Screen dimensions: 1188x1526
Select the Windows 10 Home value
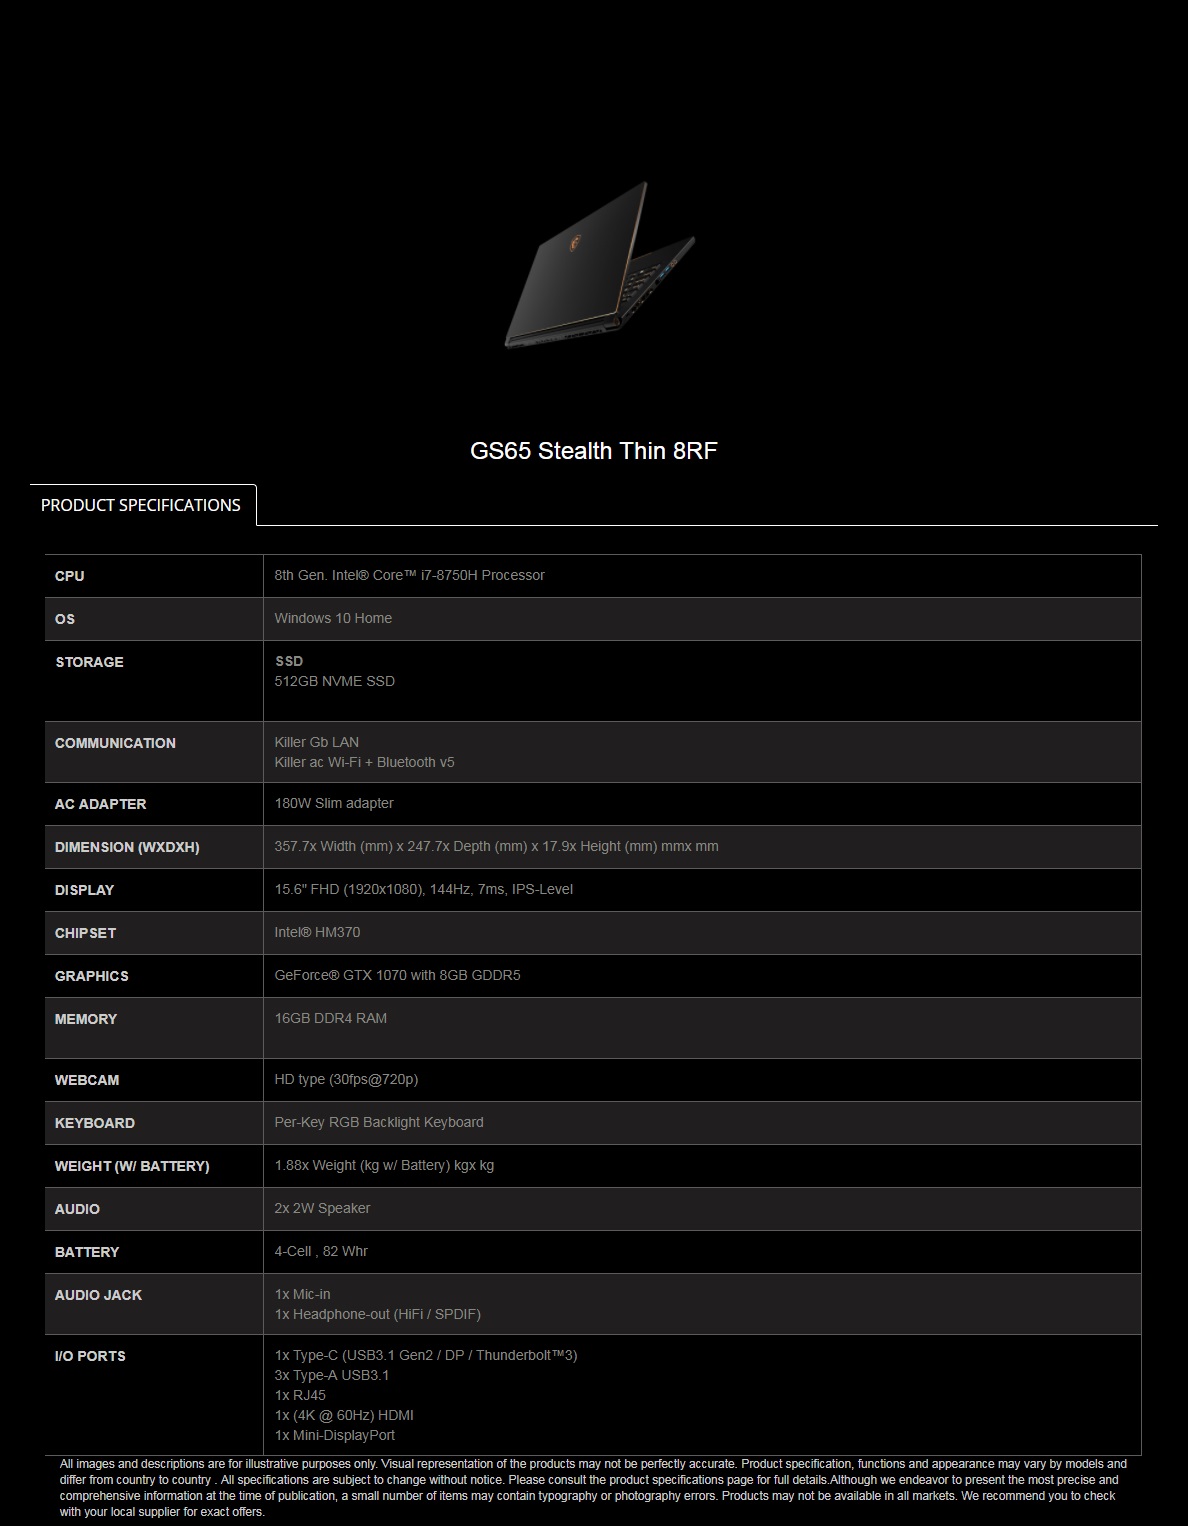point(333,618)
